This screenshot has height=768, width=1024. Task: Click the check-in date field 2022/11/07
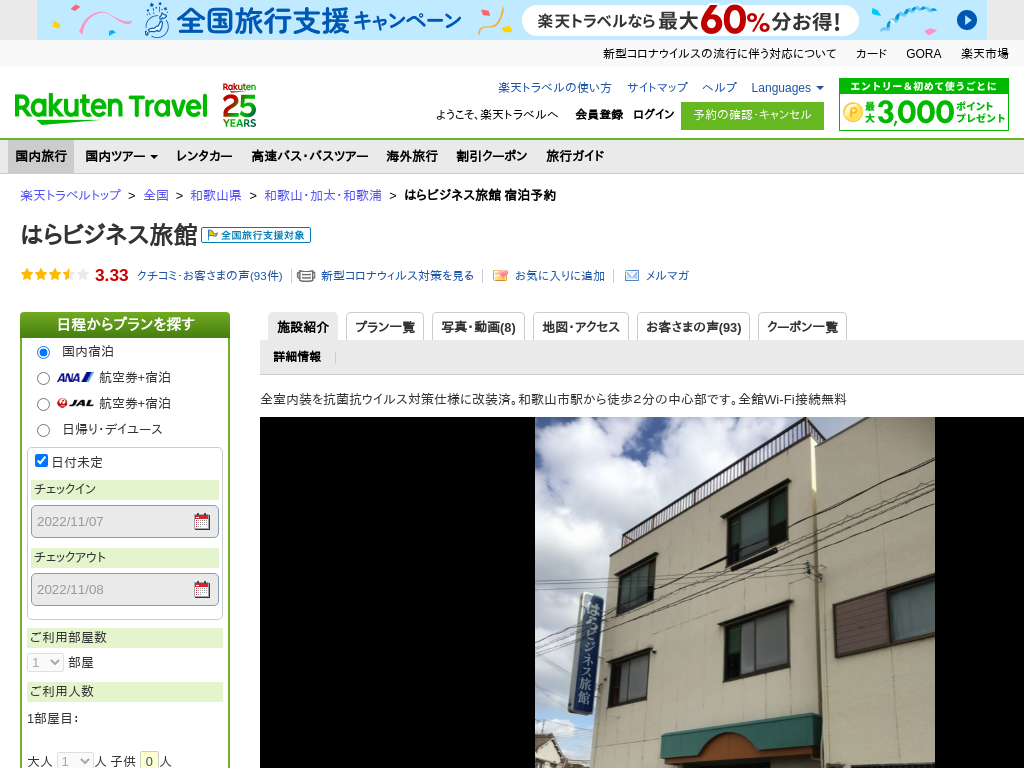tap(125, 521)
